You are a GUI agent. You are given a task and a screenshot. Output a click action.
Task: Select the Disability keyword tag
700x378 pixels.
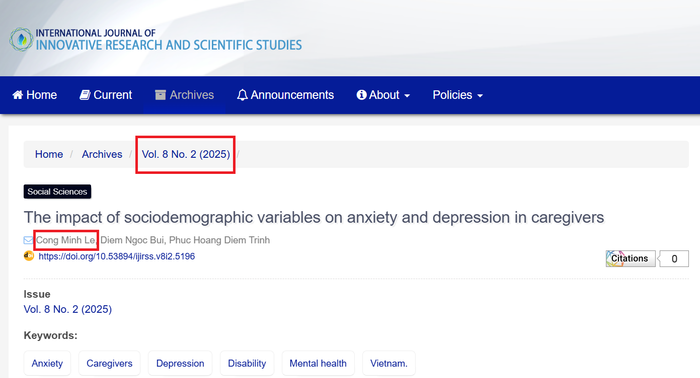tap(247, 363)
